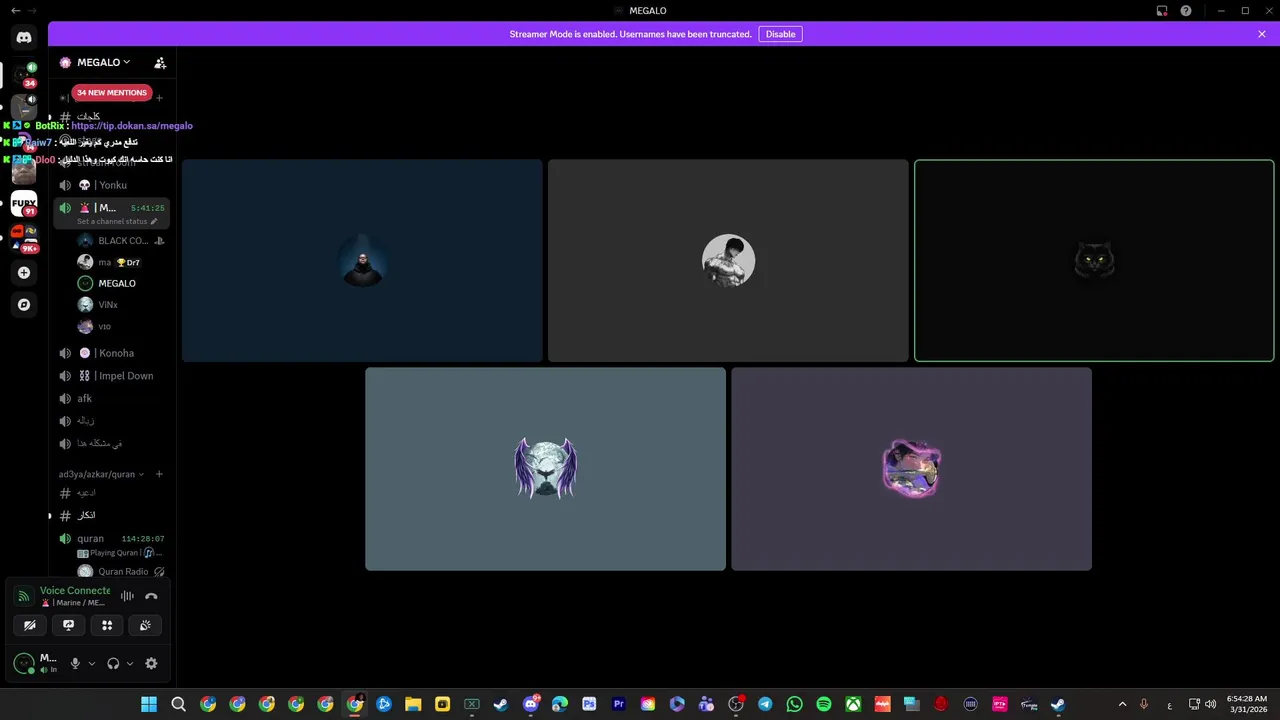Join the Yonku voice channel
Screen dimensions: 1280x720
[x=111, y=185]
